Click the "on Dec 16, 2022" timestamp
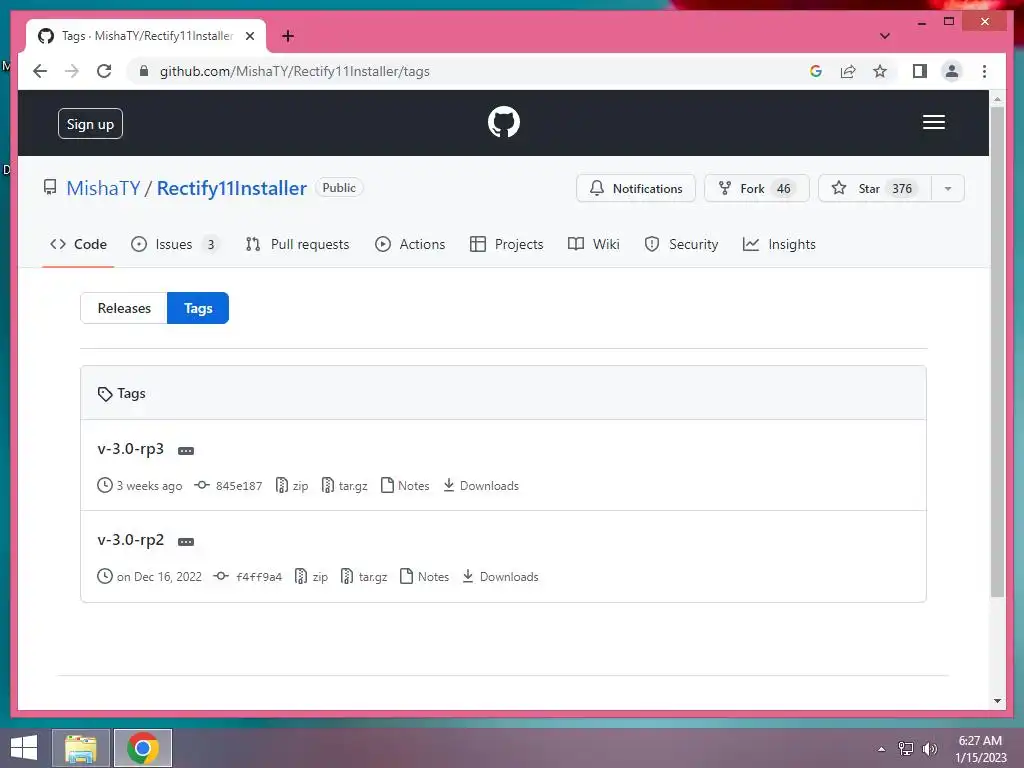This screenshot has height=768, width=1024. [159, 577]
